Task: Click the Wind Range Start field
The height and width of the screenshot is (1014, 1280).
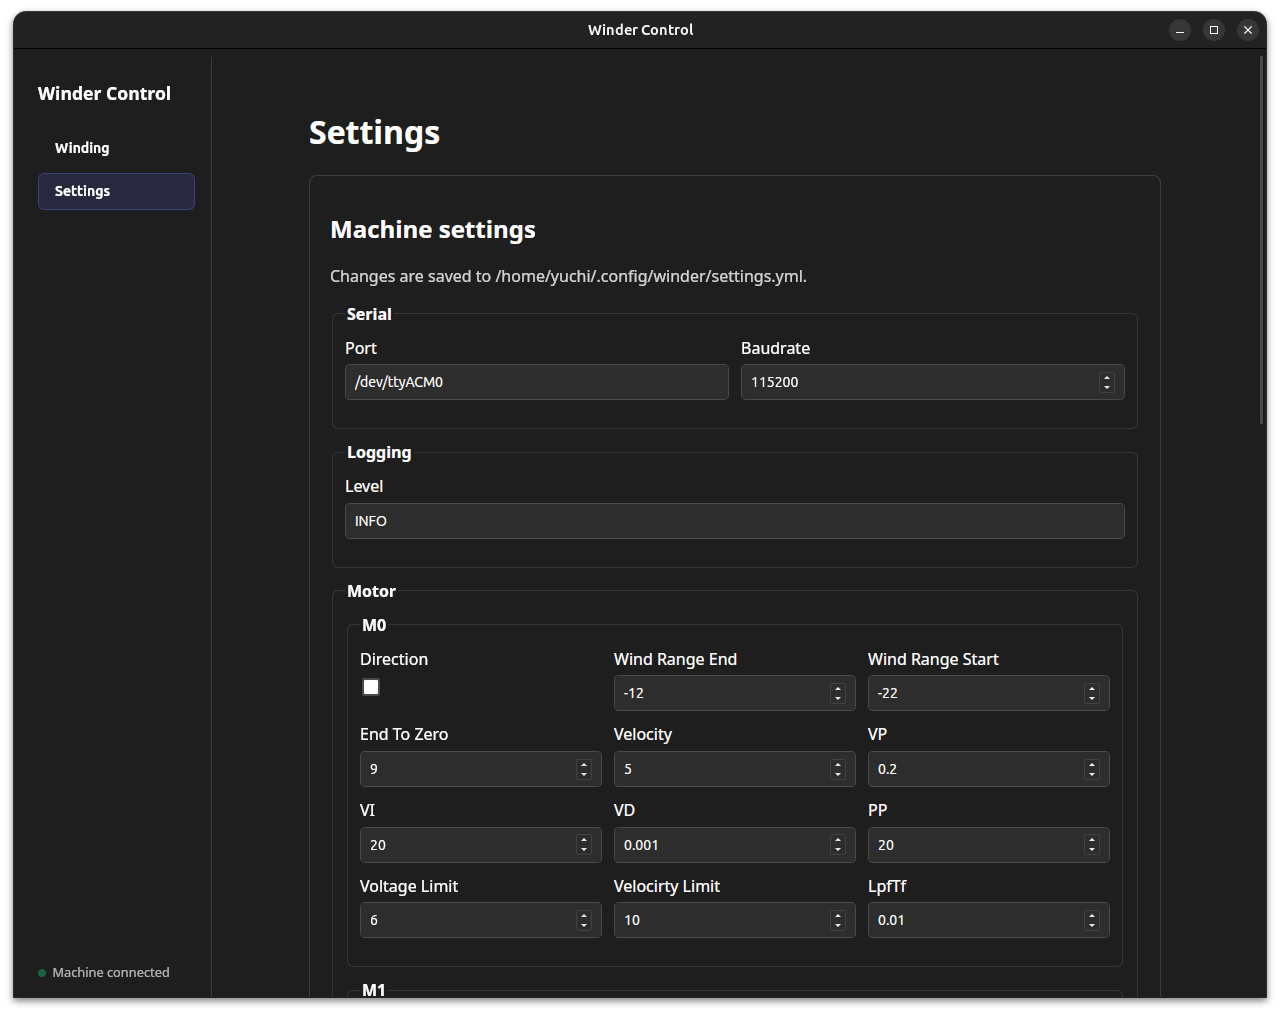Action: [988, 693]
